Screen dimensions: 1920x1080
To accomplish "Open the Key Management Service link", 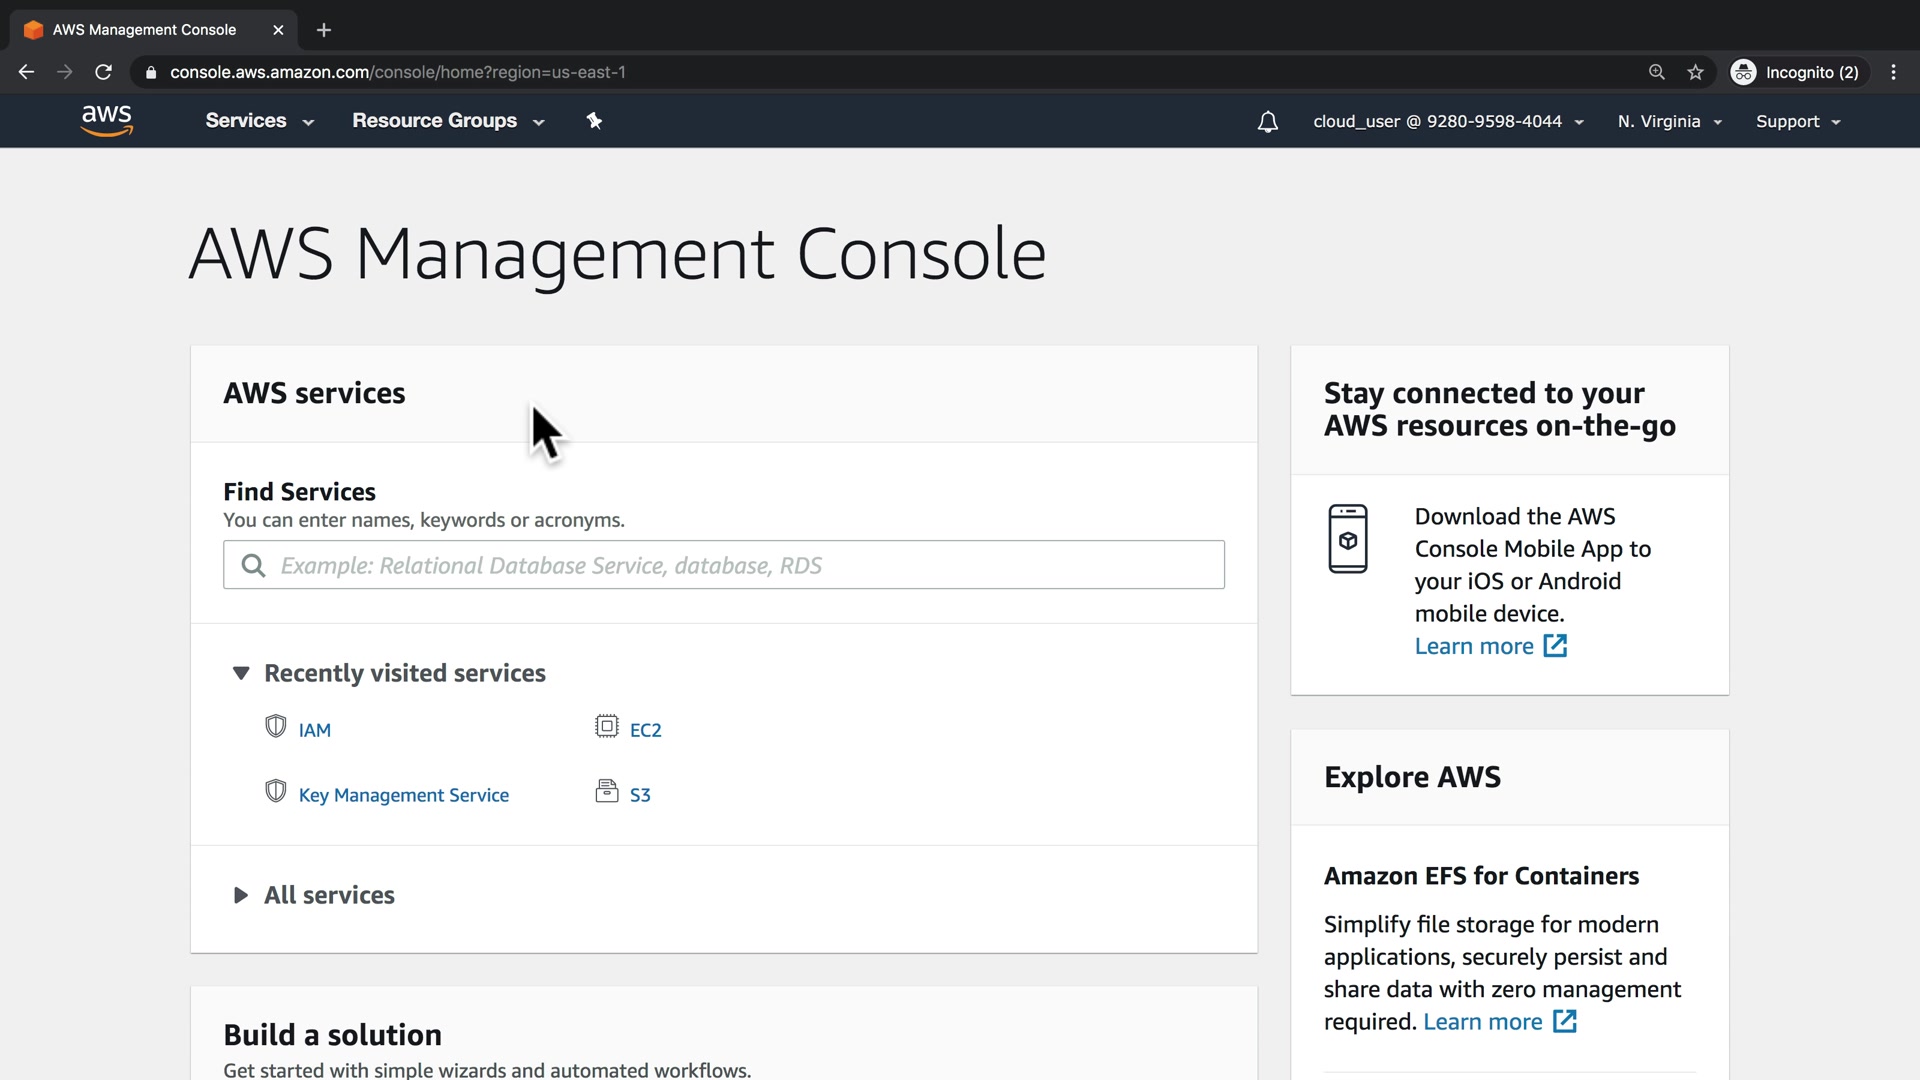I will pyautogui.click(x=403, y=795).
